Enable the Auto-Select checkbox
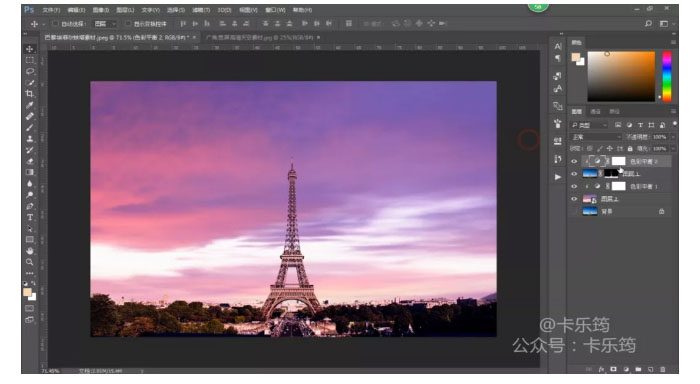 click(55, 23)
